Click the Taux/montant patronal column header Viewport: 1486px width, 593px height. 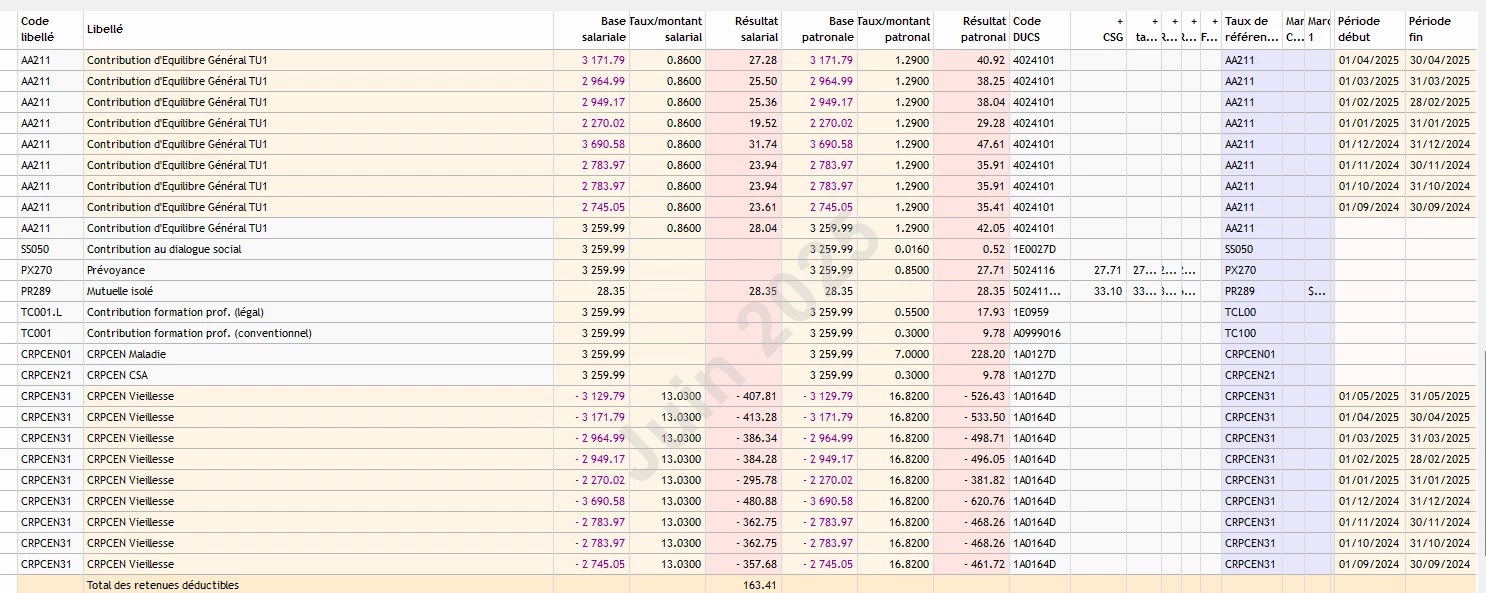(x=895, y=29)
